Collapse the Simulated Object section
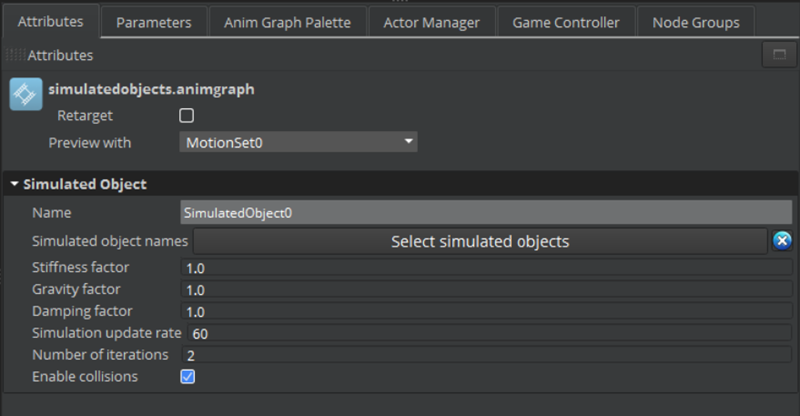This screenshot has width=800, height=416. click(x=14, y=184)
